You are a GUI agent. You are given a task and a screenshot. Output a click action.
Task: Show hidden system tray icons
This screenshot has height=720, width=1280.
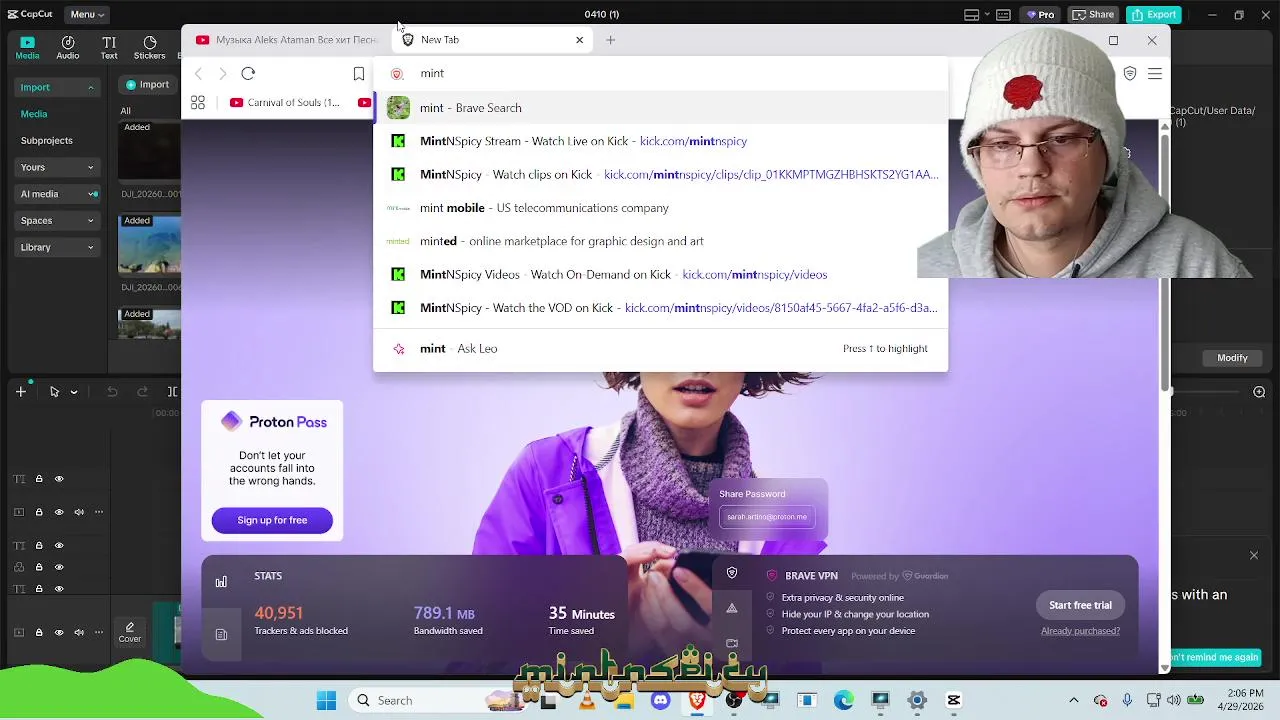point(1074,701)
